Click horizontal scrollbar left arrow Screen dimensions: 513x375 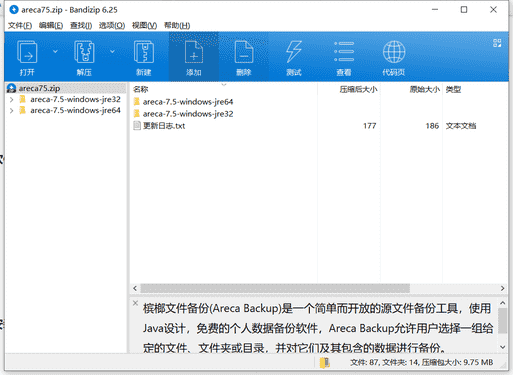coord(135,288)
